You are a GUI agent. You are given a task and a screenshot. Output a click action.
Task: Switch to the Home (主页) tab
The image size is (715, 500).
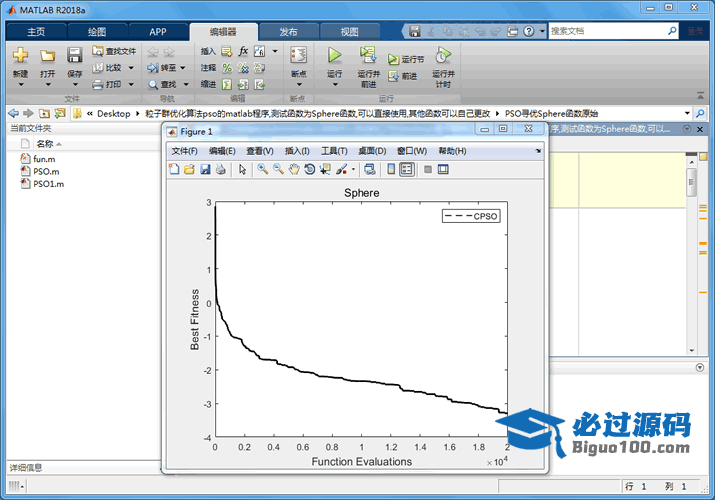36,31
